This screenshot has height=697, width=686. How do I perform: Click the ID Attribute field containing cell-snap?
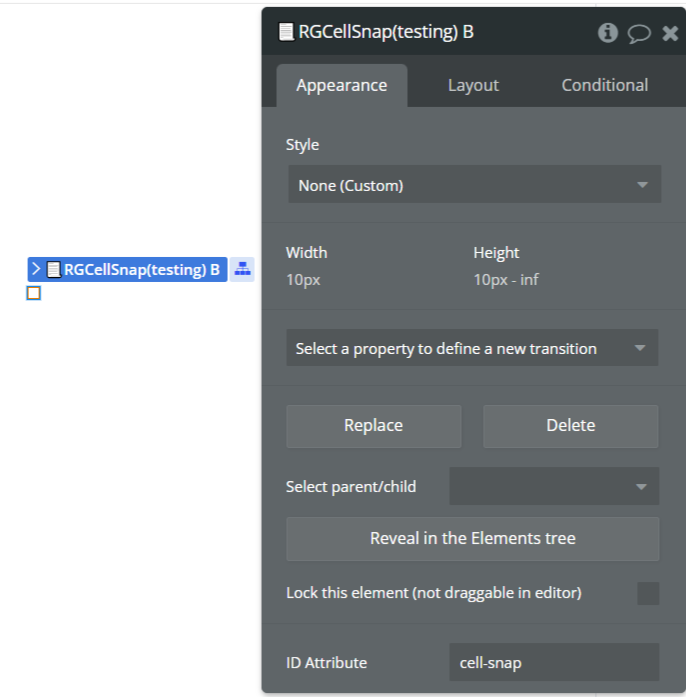pos(553,662)
